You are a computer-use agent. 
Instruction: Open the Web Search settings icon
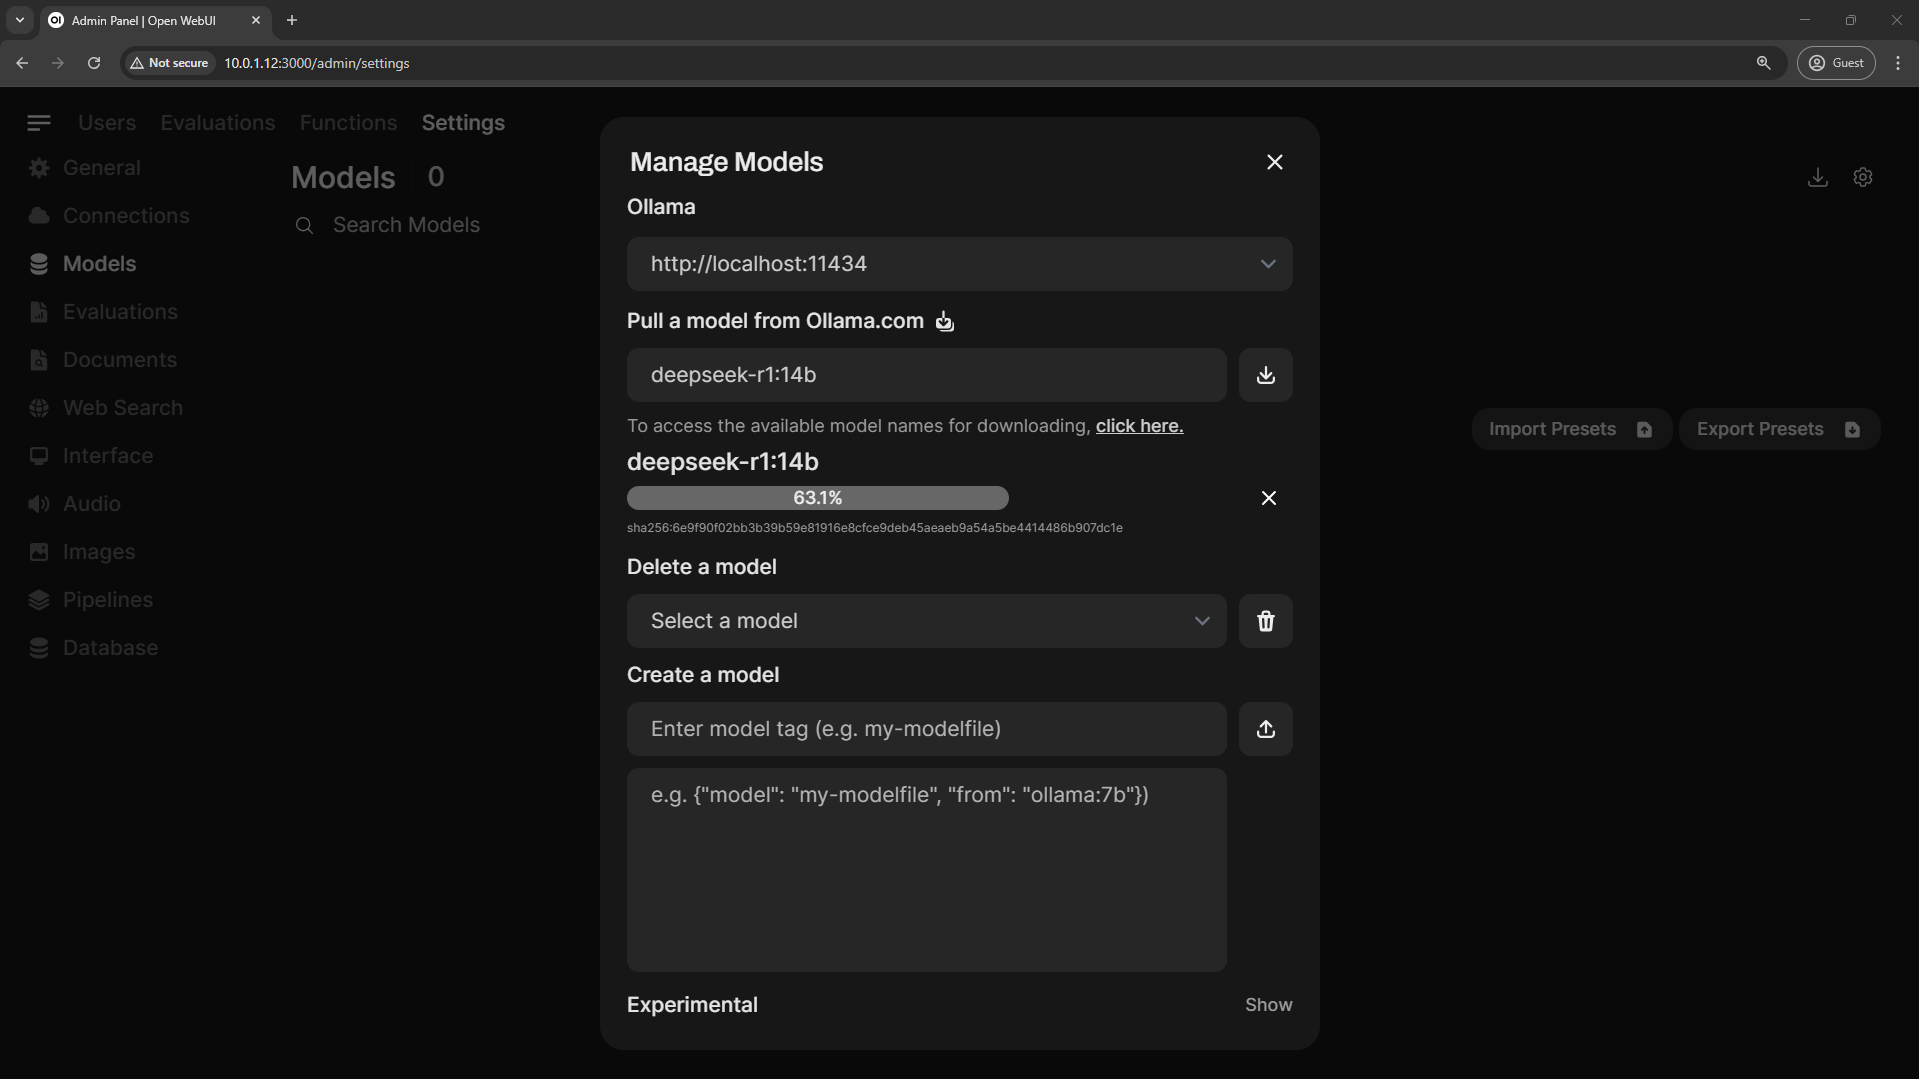point(38,407)
